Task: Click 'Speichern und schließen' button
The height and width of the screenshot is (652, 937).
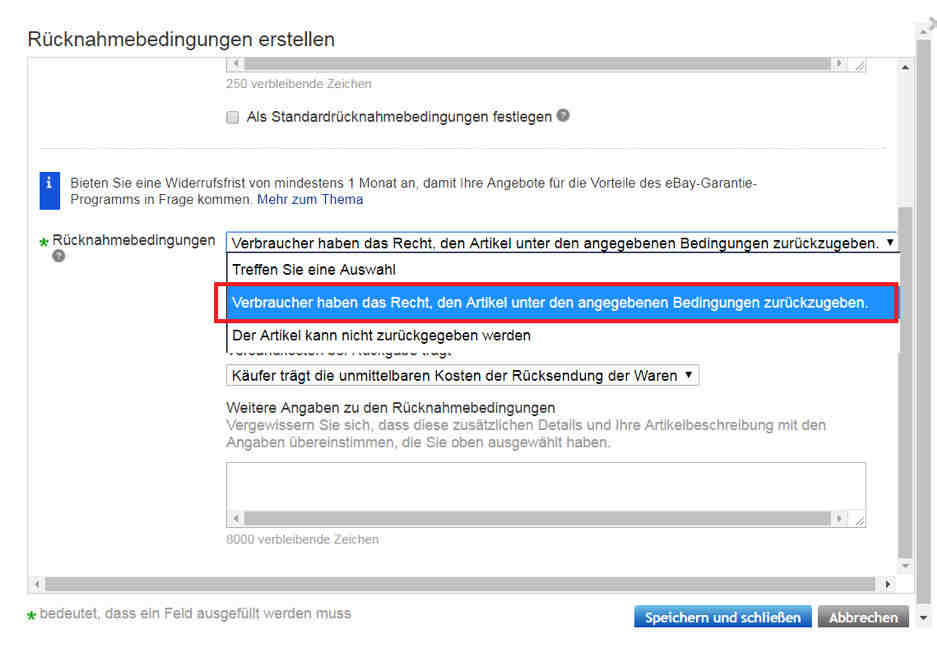Action: click(x=722, y=617)
